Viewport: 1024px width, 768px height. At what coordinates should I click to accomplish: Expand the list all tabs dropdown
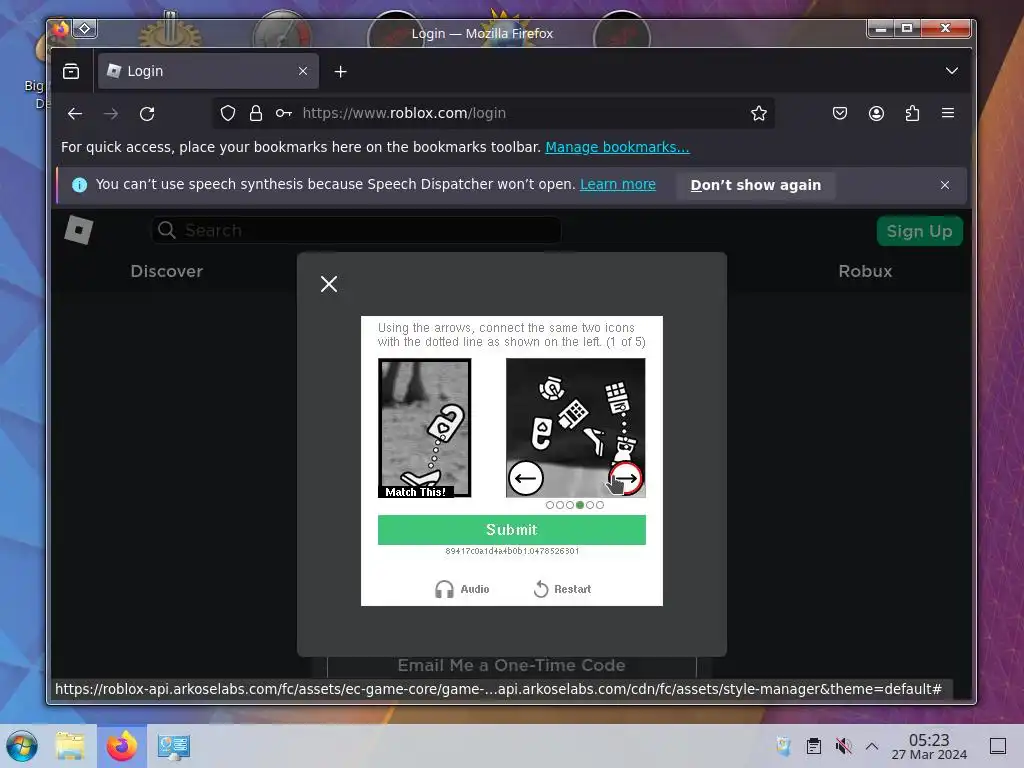(x=952, y=71)
